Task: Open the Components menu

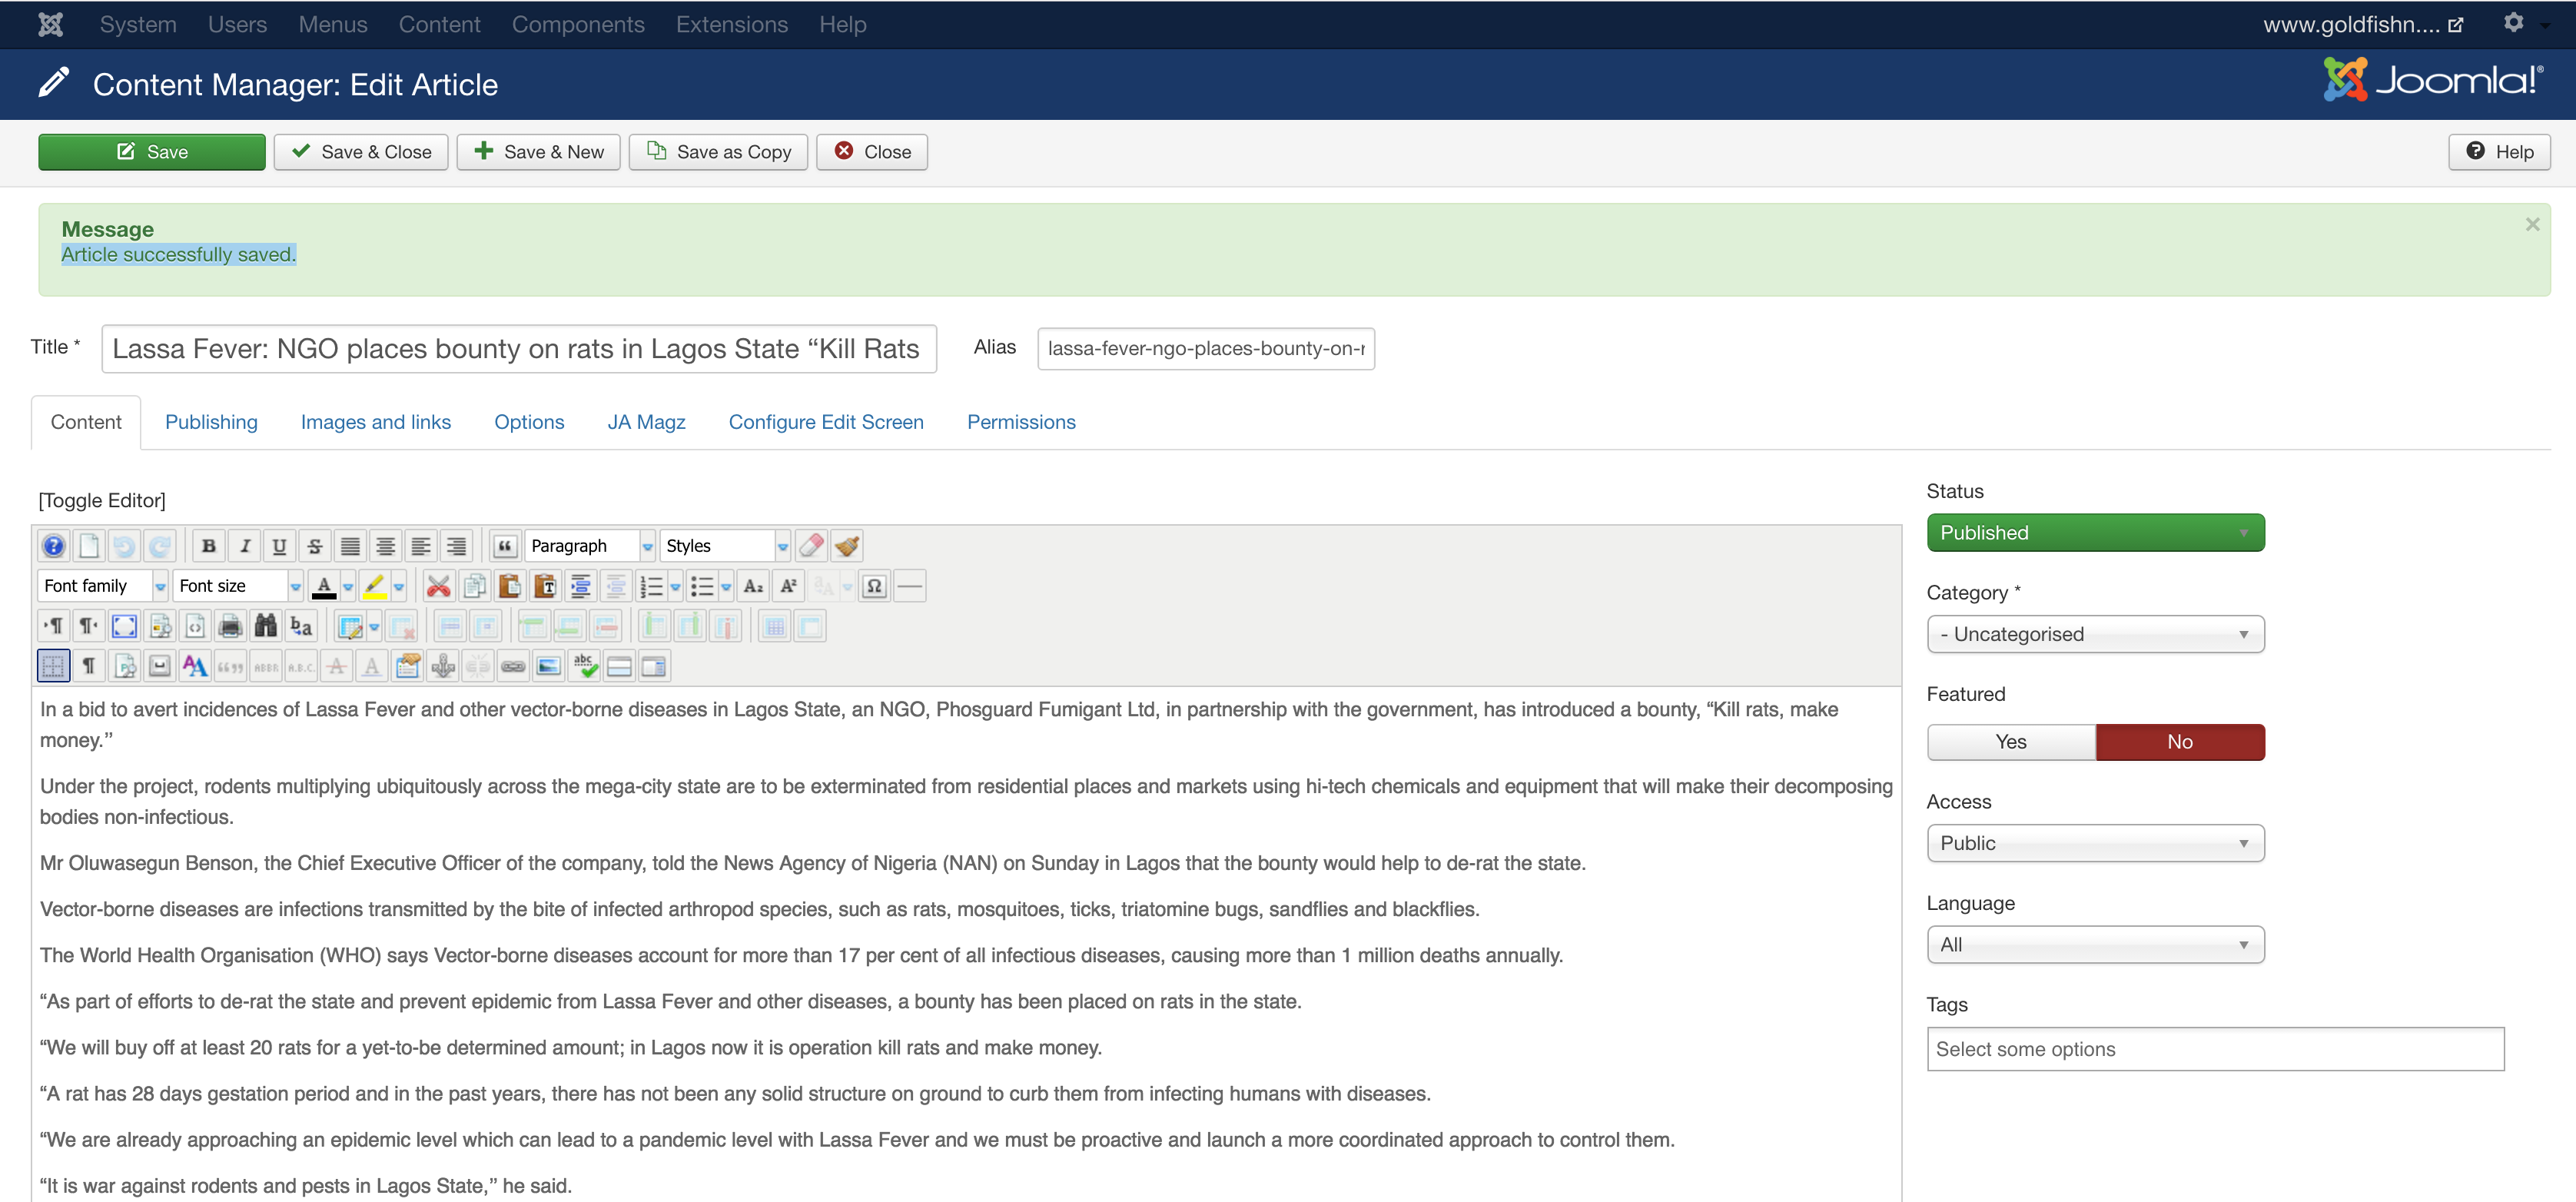Action: click(578, 24)
